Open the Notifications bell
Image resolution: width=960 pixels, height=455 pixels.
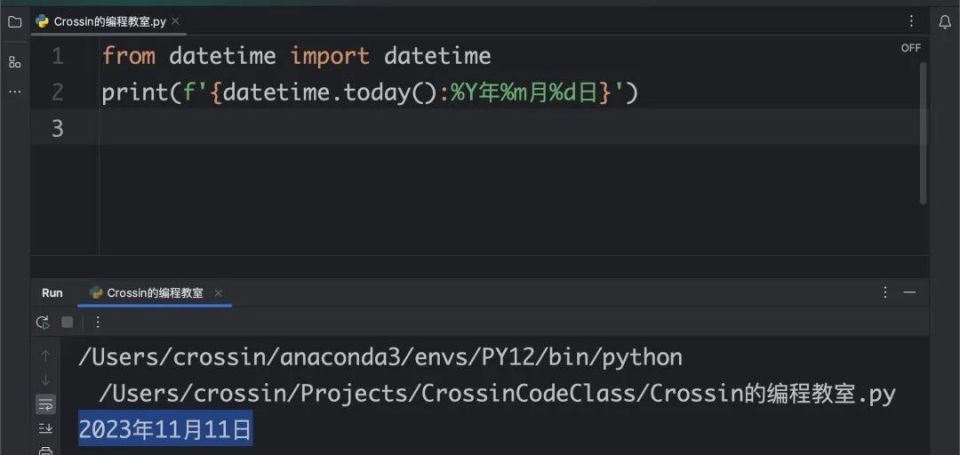pyautogui.click(x=945, y=23)
